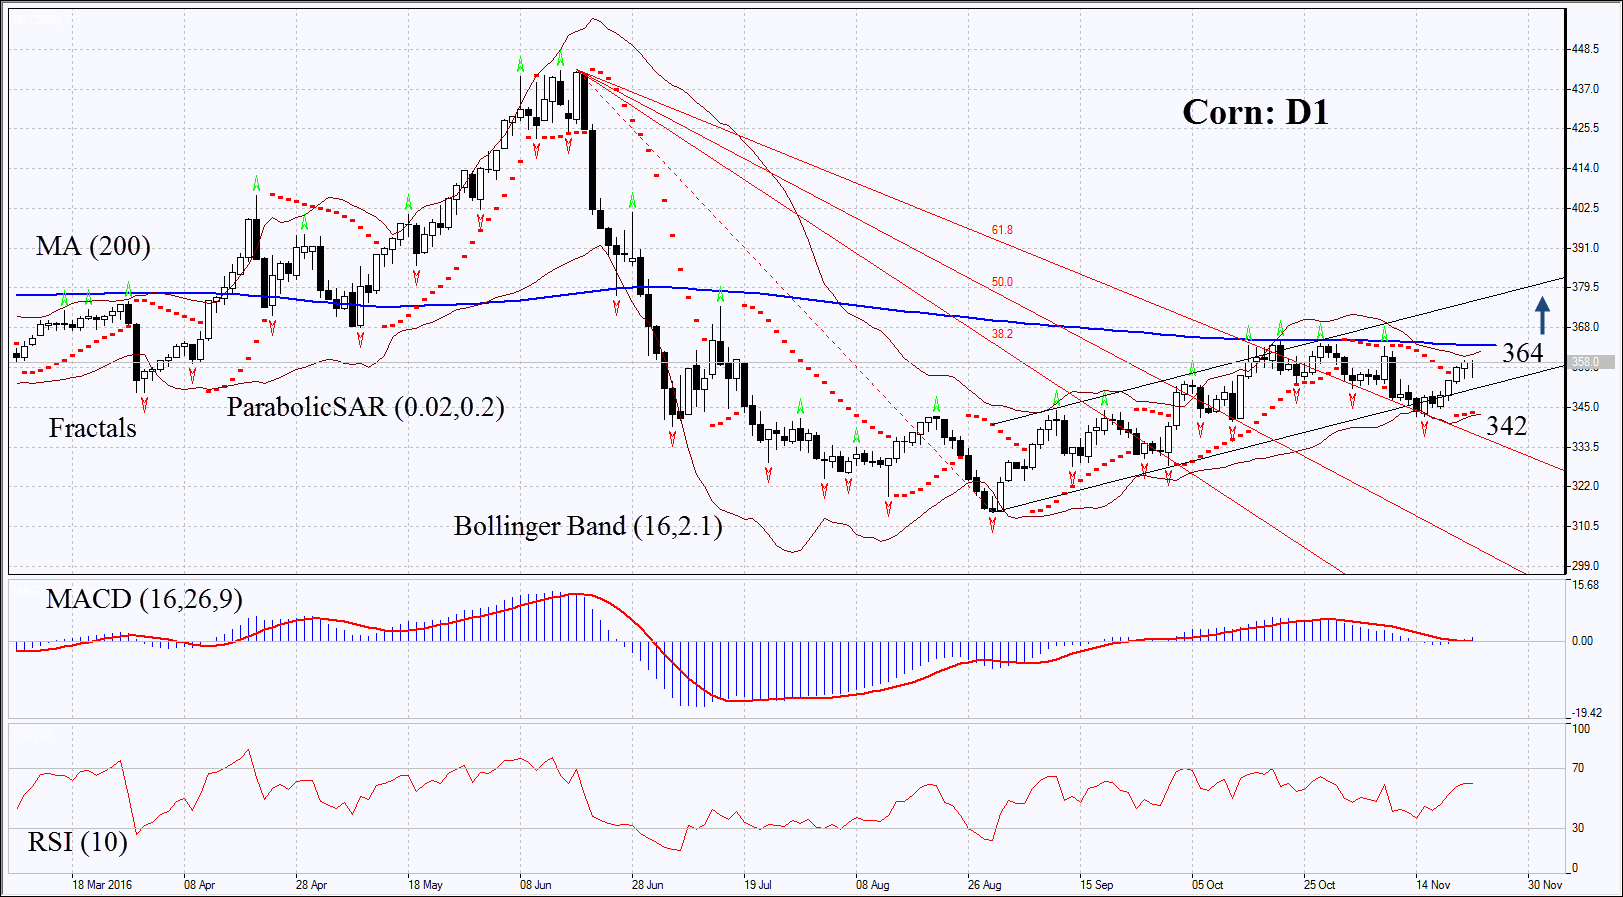Click the 299.0 price axis value
This screenshot has height=897, width=1623.
(x=1585, y=566)
